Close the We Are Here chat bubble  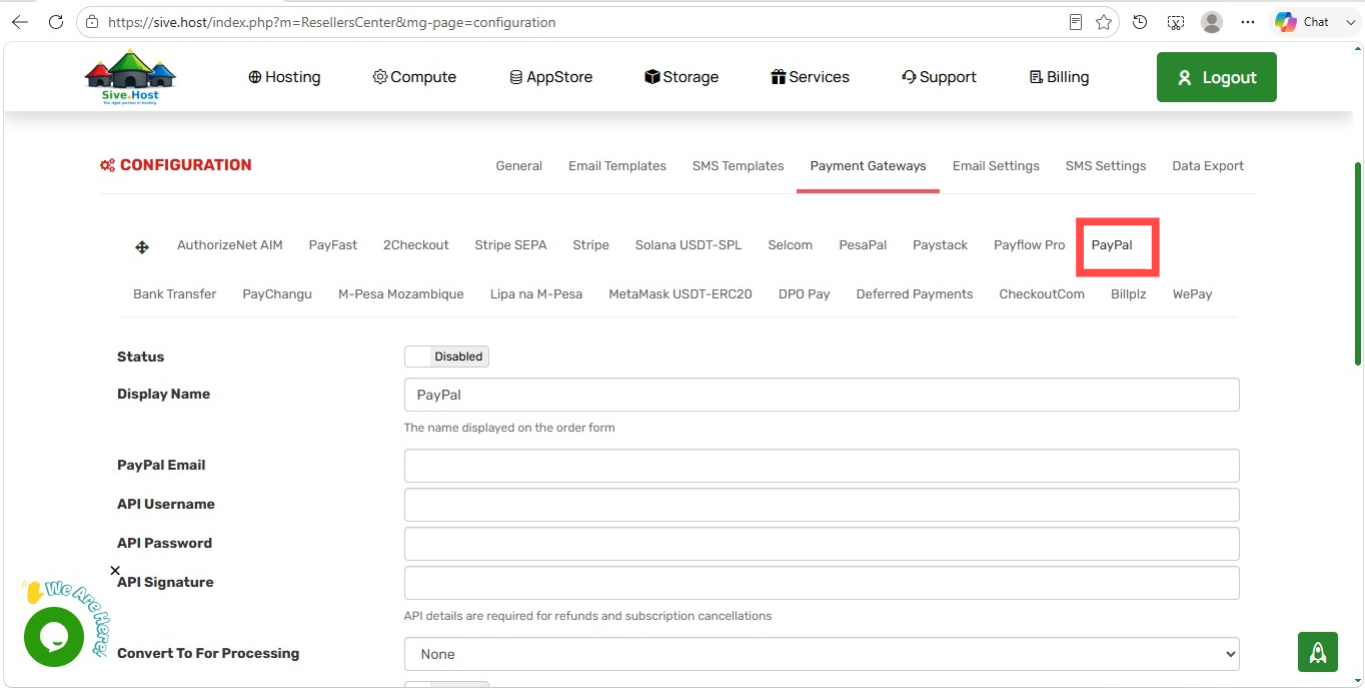[x=115, y=571]
